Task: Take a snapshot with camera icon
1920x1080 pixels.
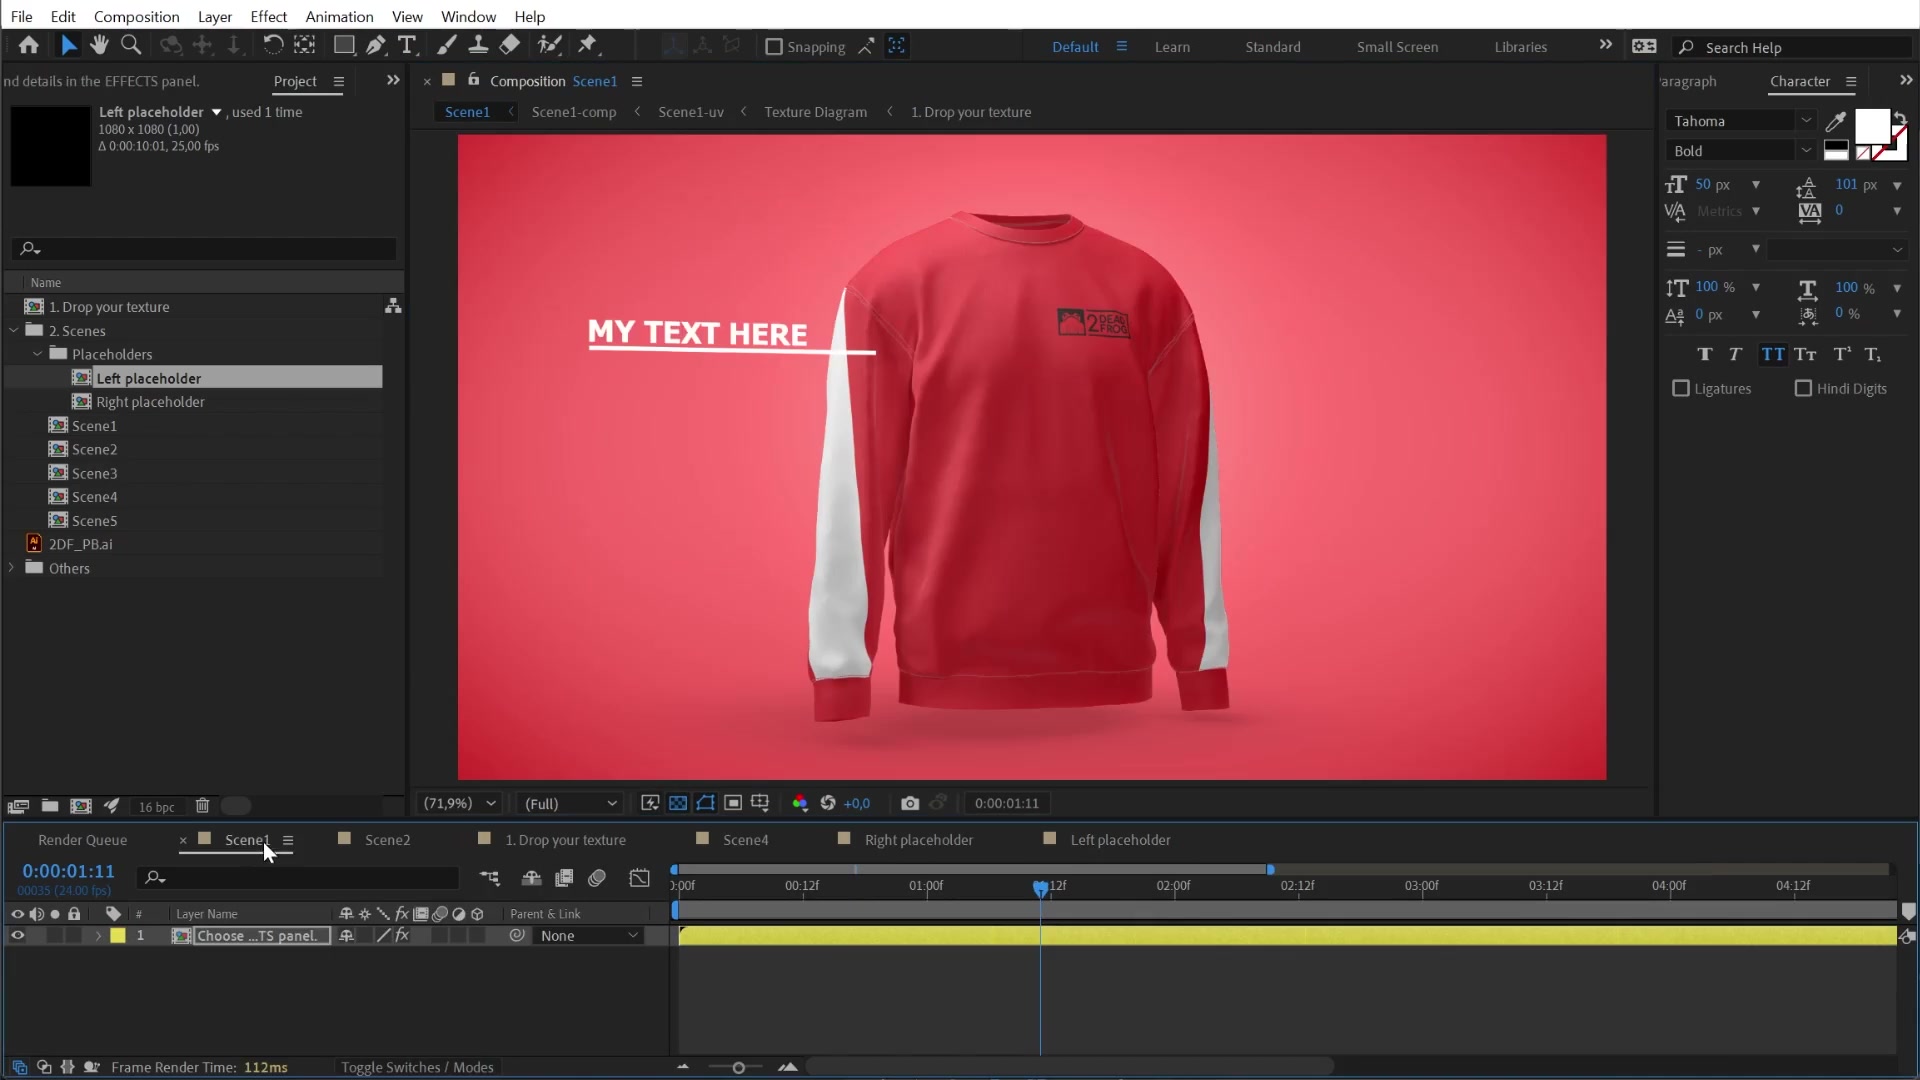Action: (x=909, y=803)
